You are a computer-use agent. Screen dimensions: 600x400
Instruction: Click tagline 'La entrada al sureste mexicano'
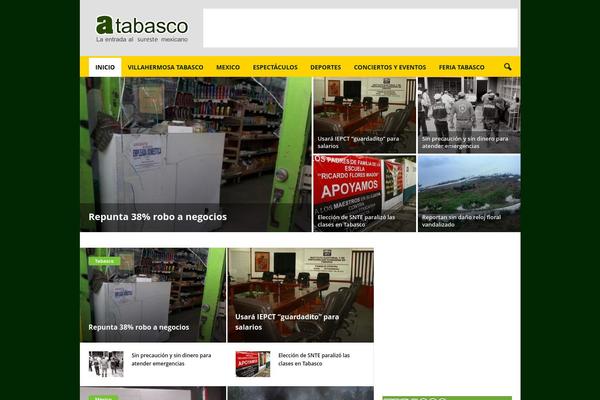tap(142, 39)
